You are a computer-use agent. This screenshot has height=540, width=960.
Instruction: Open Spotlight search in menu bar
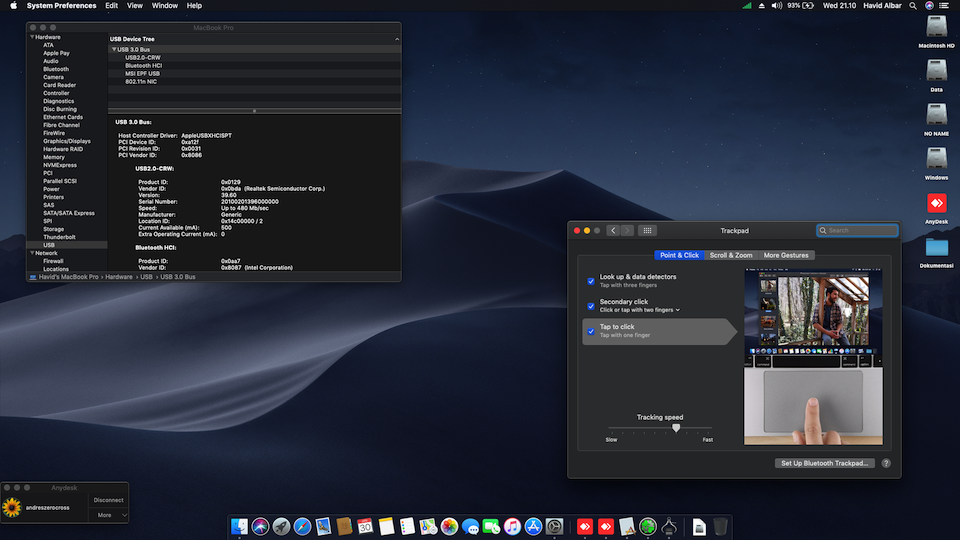coord(913,6)
